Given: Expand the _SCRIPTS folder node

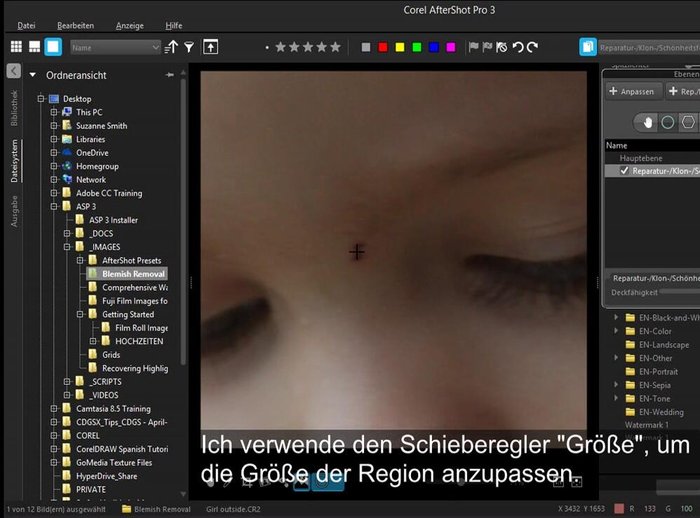Looking at the screenshot, I should coord(67,382).
